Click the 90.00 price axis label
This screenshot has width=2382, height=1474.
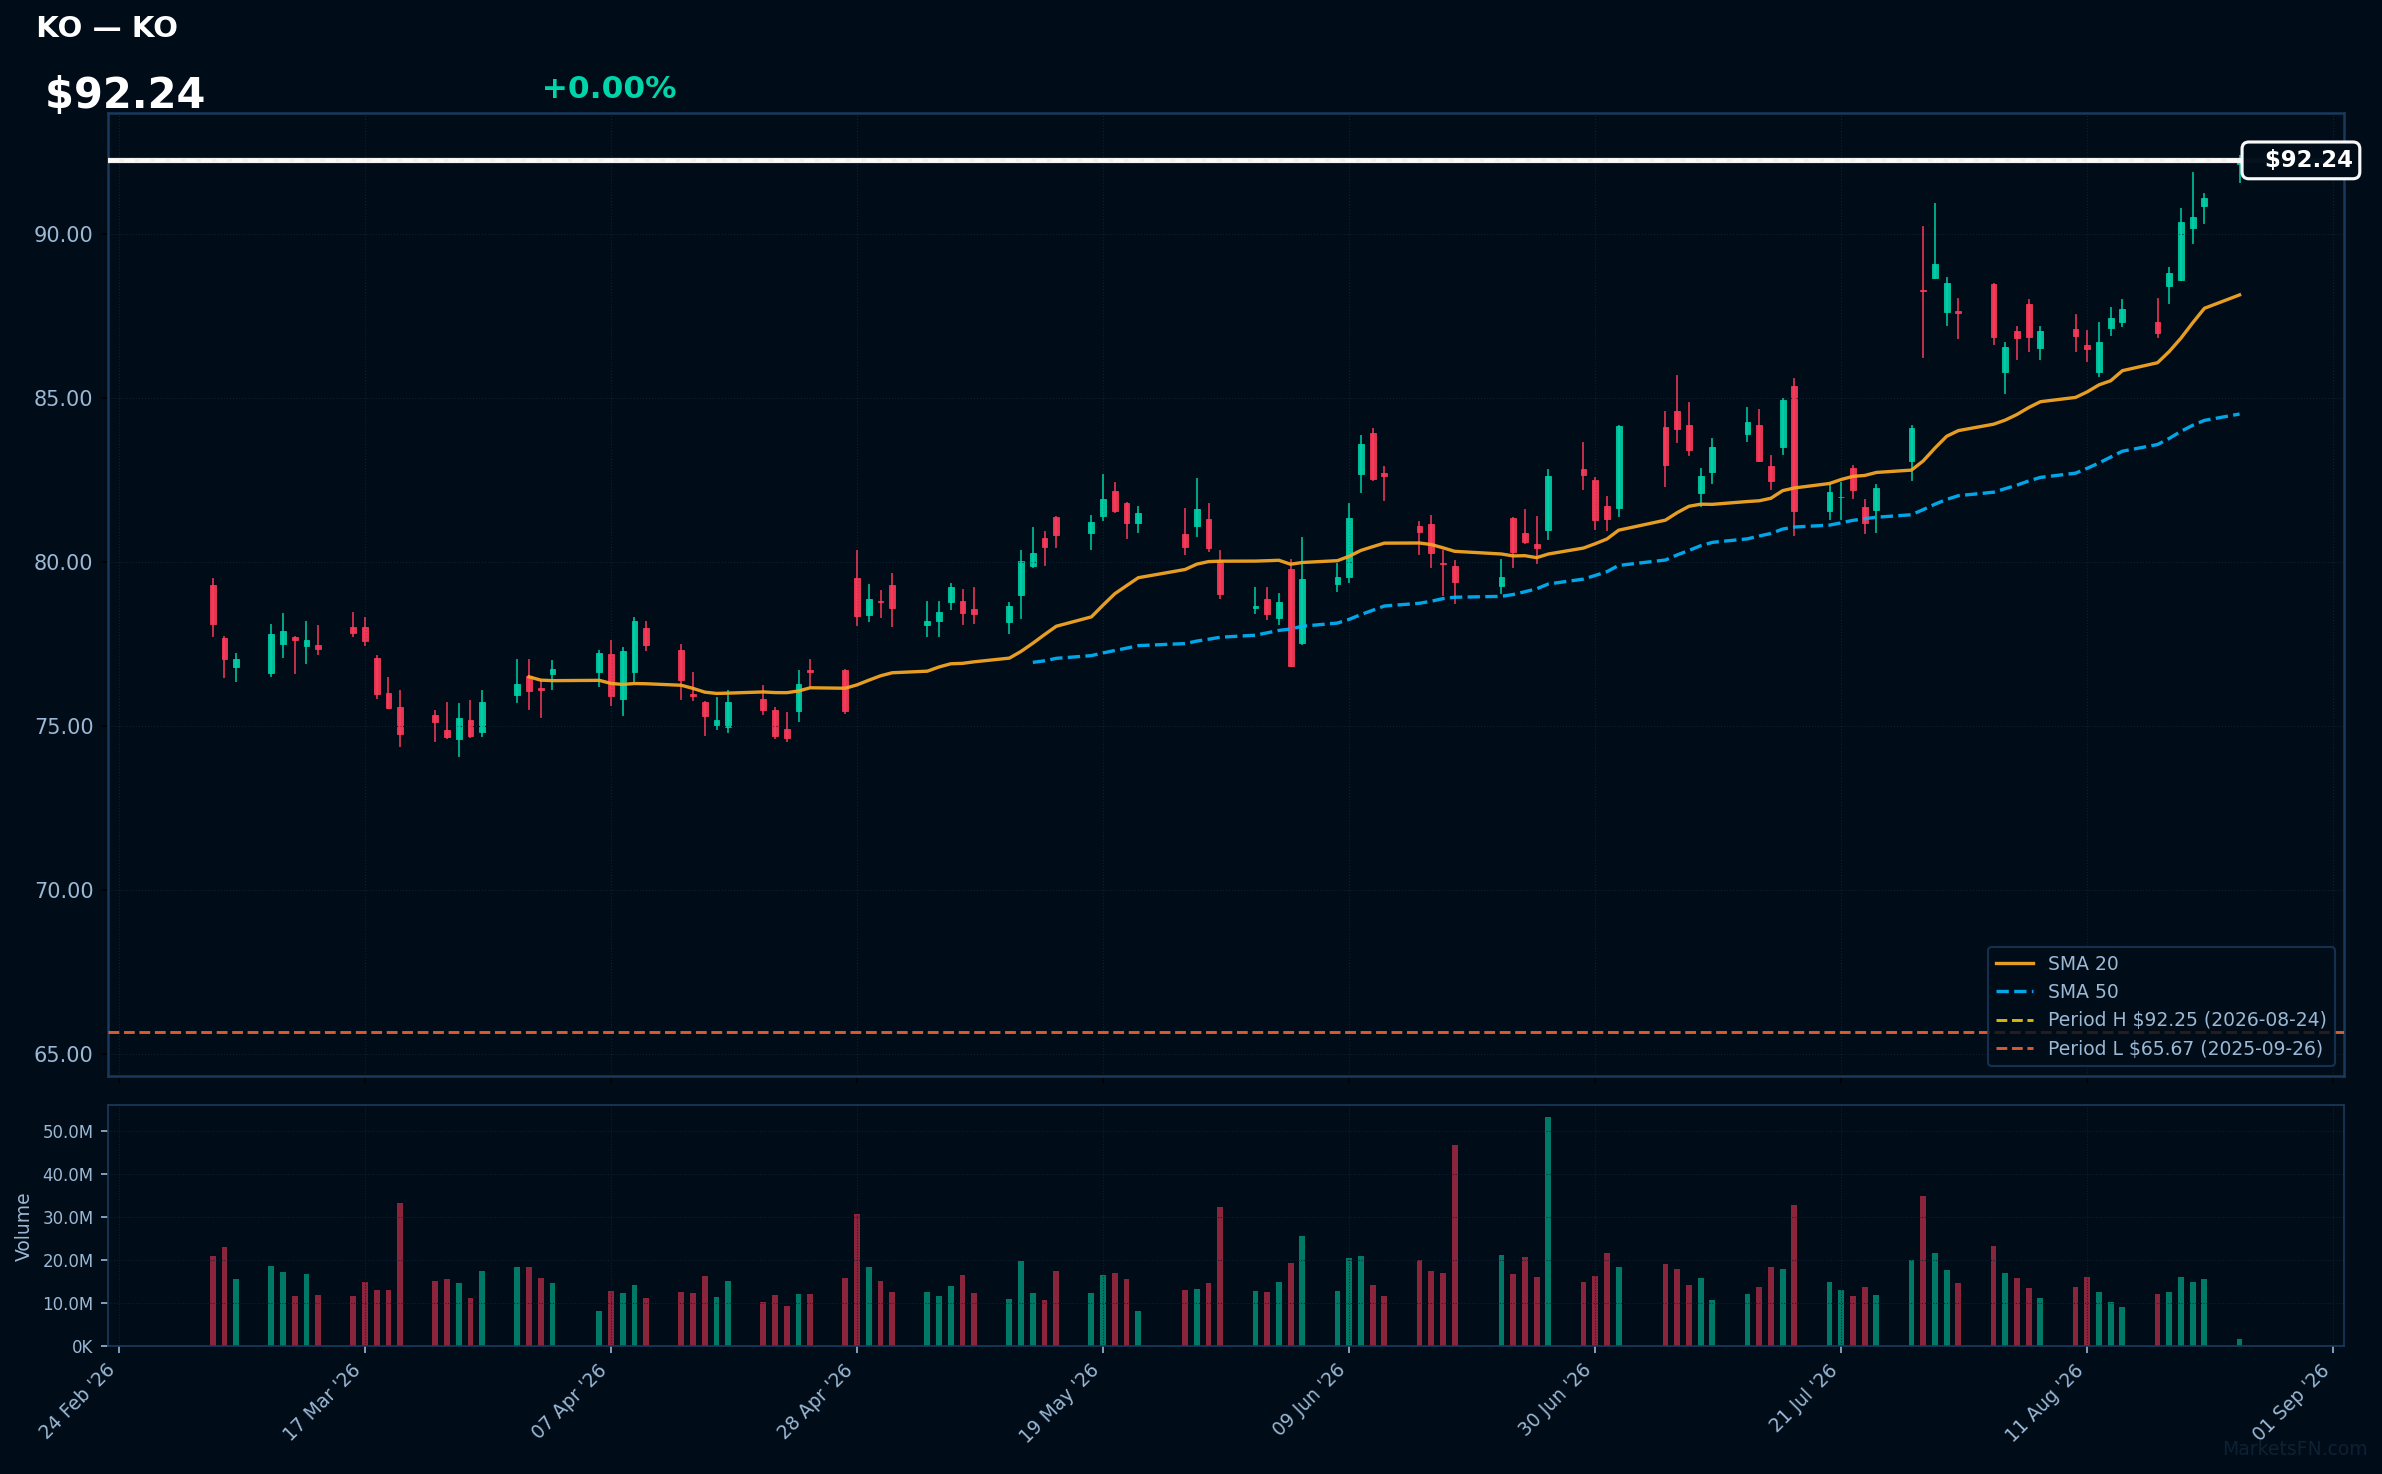(x=63, y=234)
